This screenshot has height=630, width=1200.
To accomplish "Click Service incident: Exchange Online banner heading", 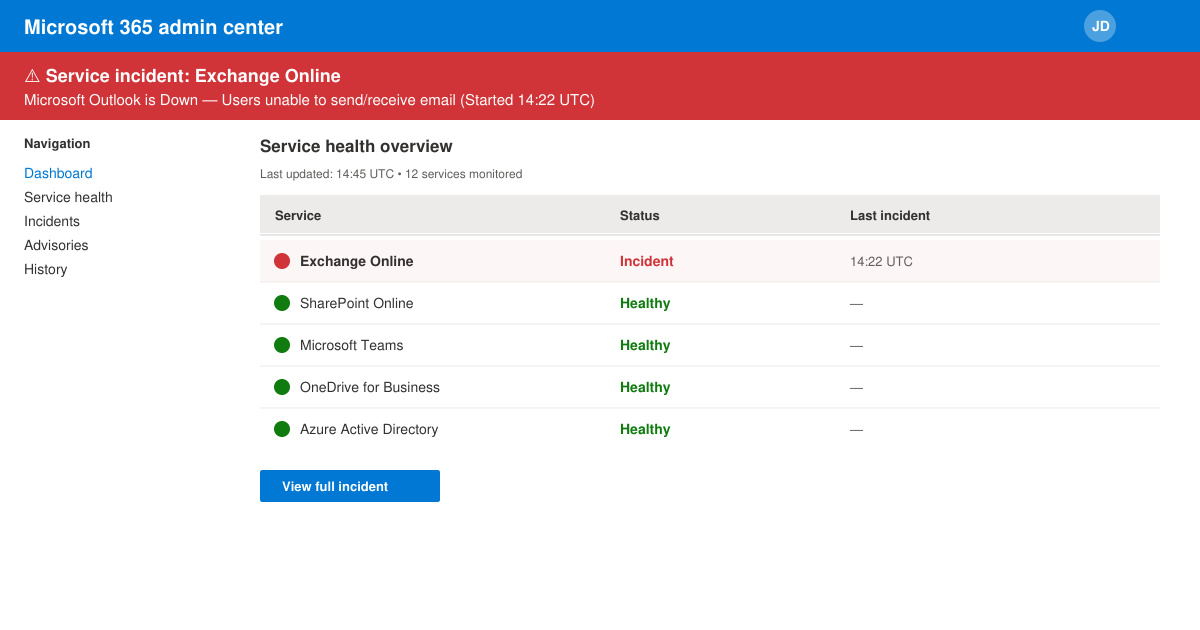I will 182,76.
